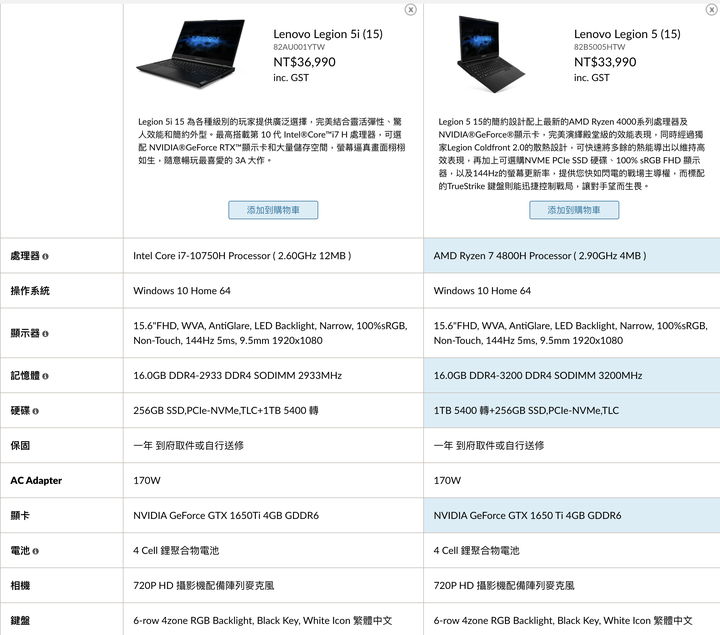The height and width of the screenshot is (635, 720).
Task: Click the 操作系統 row label
Action: [30, 291]
